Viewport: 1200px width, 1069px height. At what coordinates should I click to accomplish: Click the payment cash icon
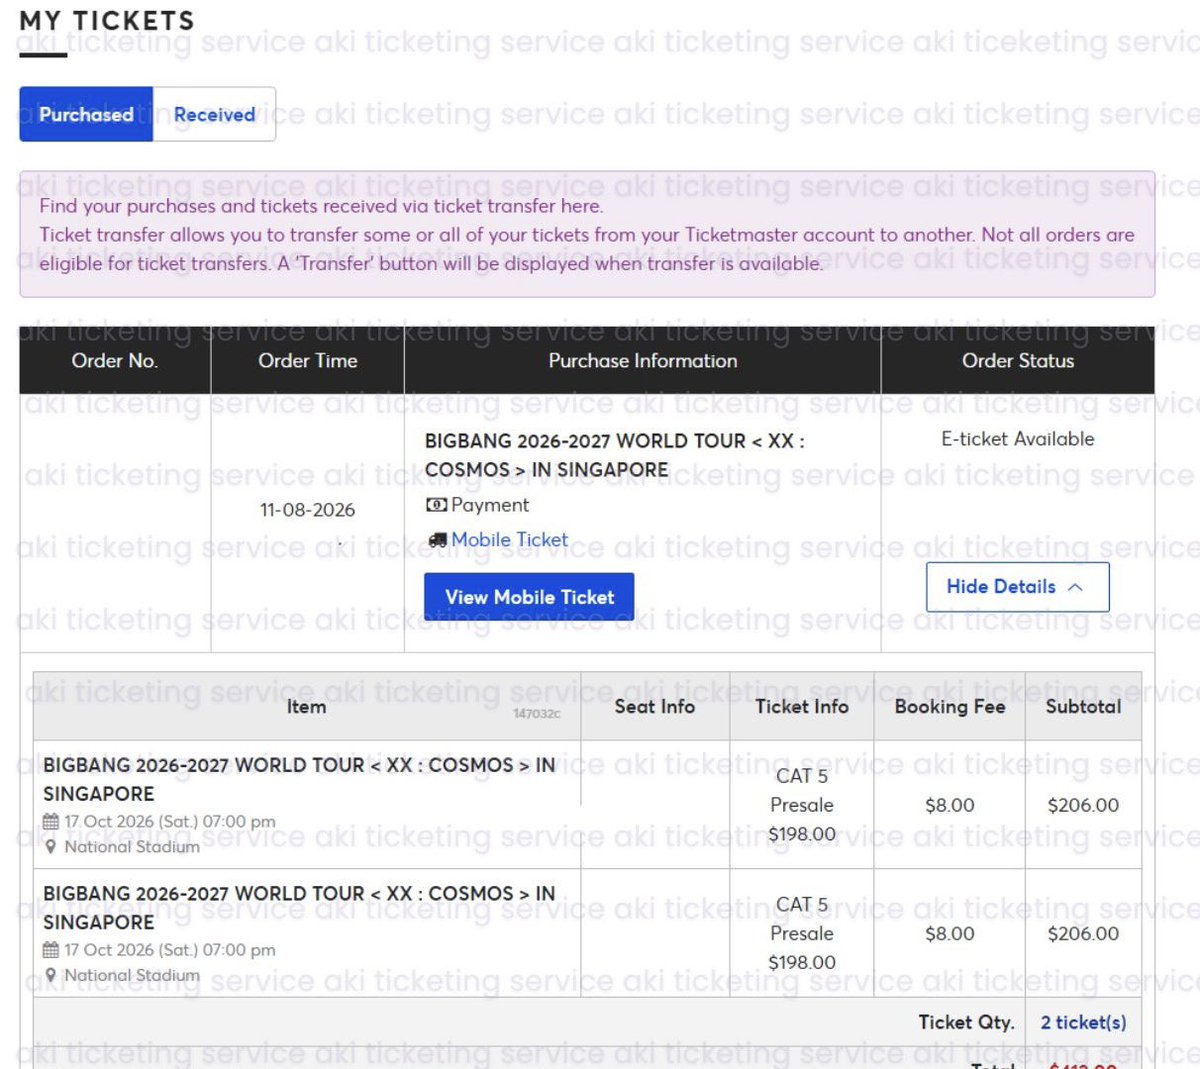[436, 505]
